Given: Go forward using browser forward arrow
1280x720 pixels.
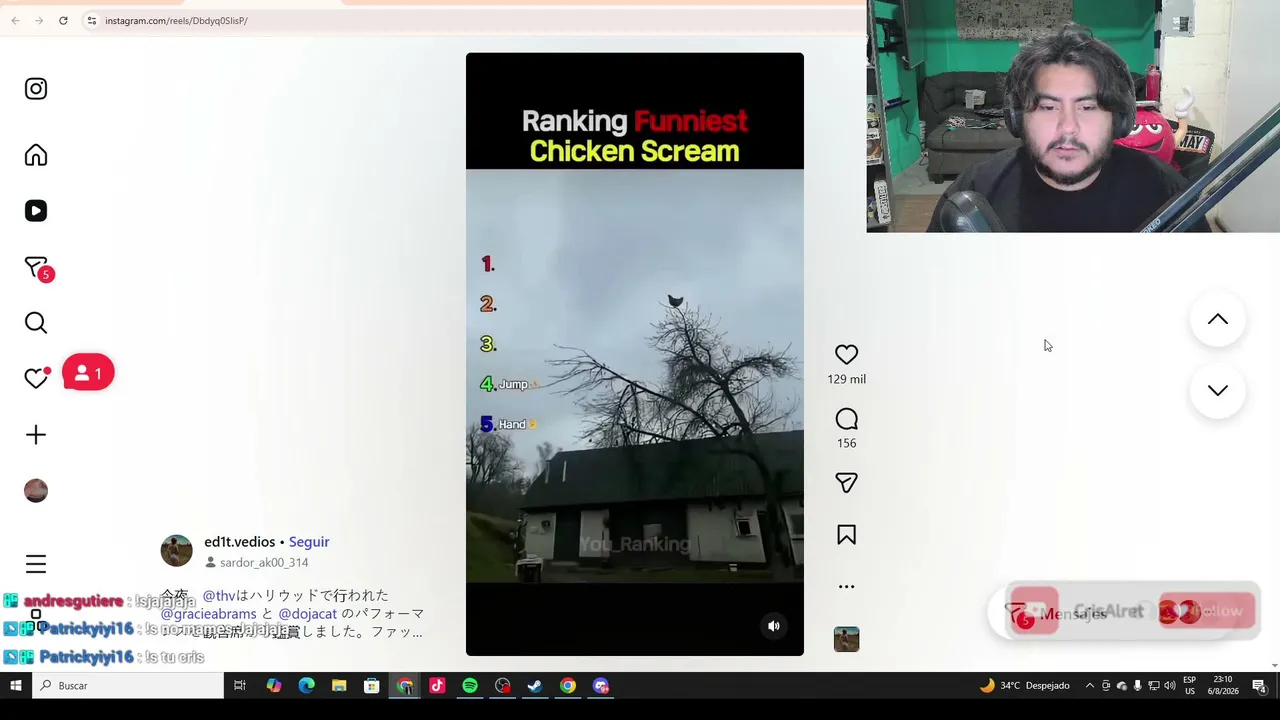Looking at the screenshot, I should [x=39, y=20].
